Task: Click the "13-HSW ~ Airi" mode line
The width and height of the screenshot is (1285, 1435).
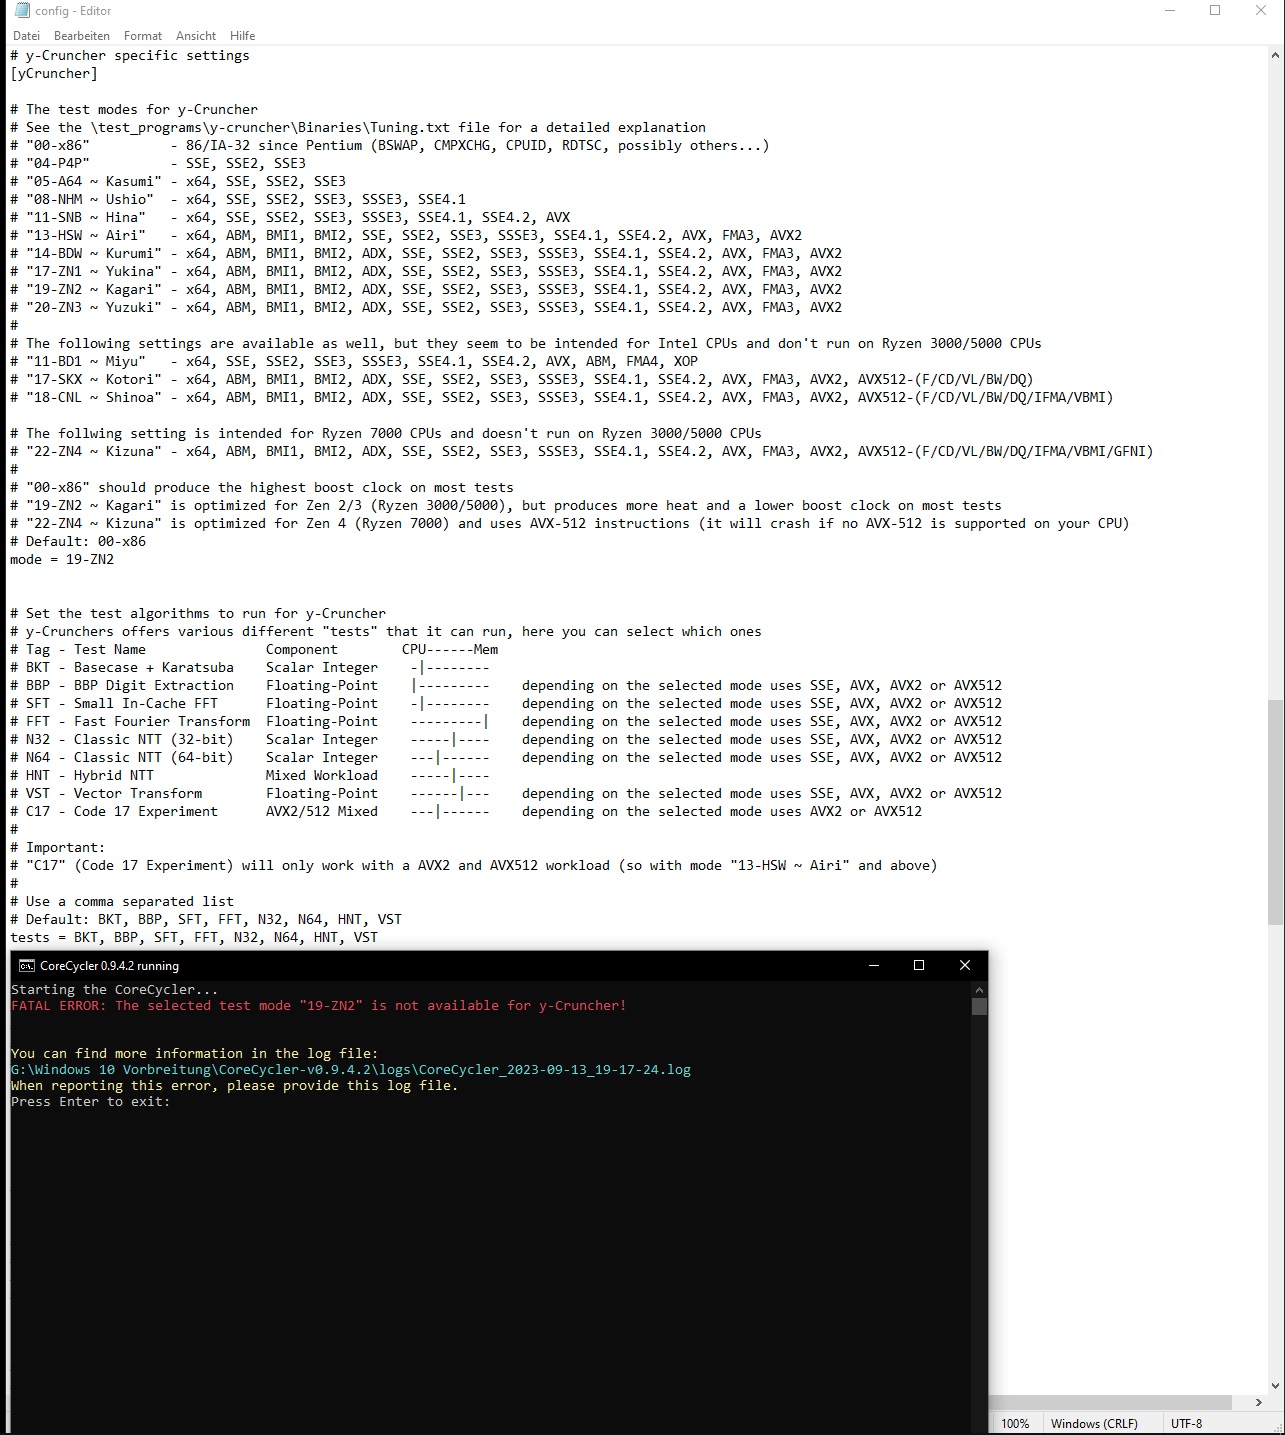Action: coord(406,235)
